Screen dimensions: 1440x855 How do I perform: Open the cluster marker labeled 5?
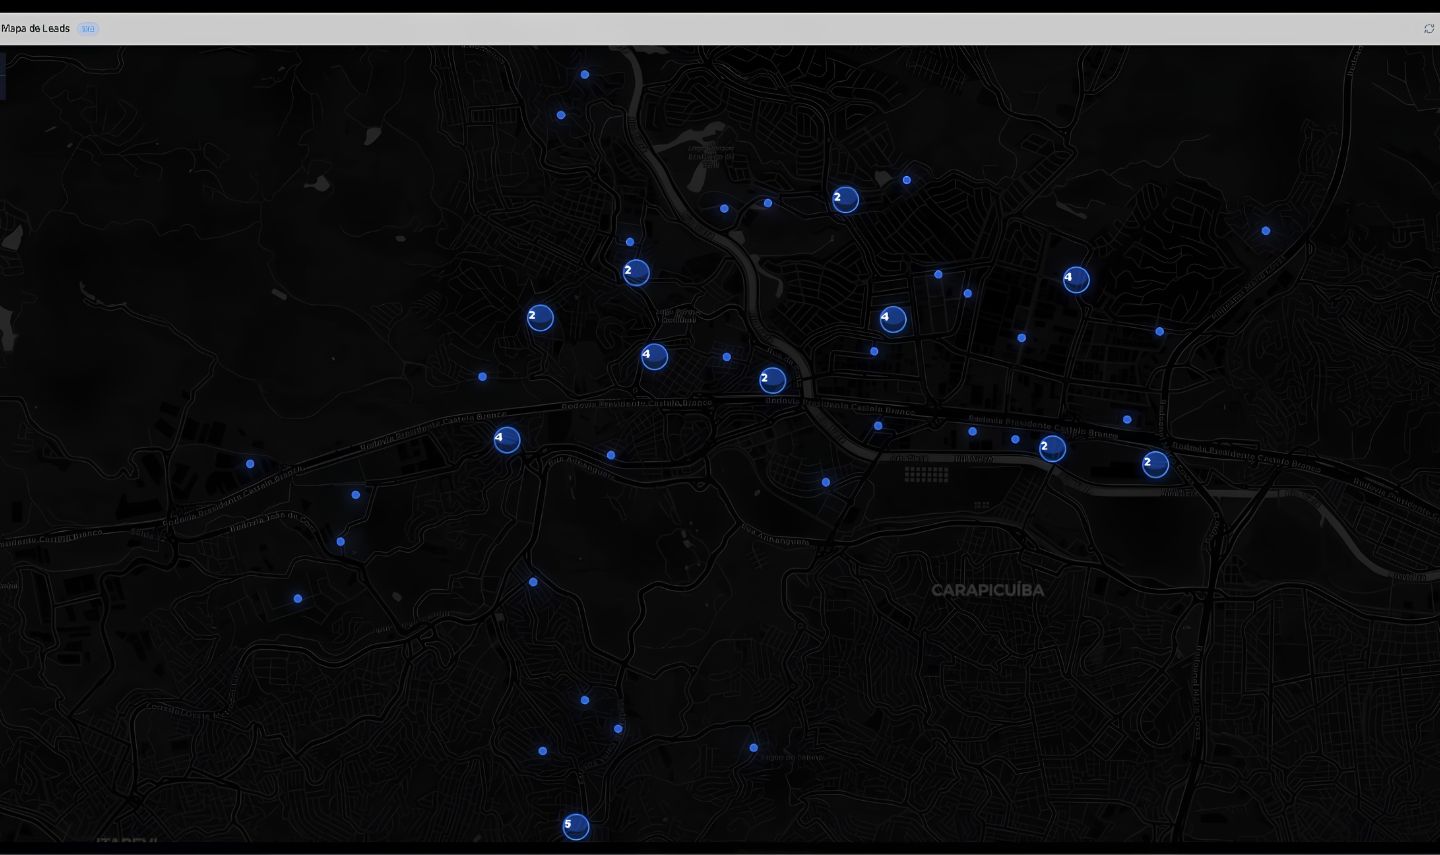click(575, 827)
